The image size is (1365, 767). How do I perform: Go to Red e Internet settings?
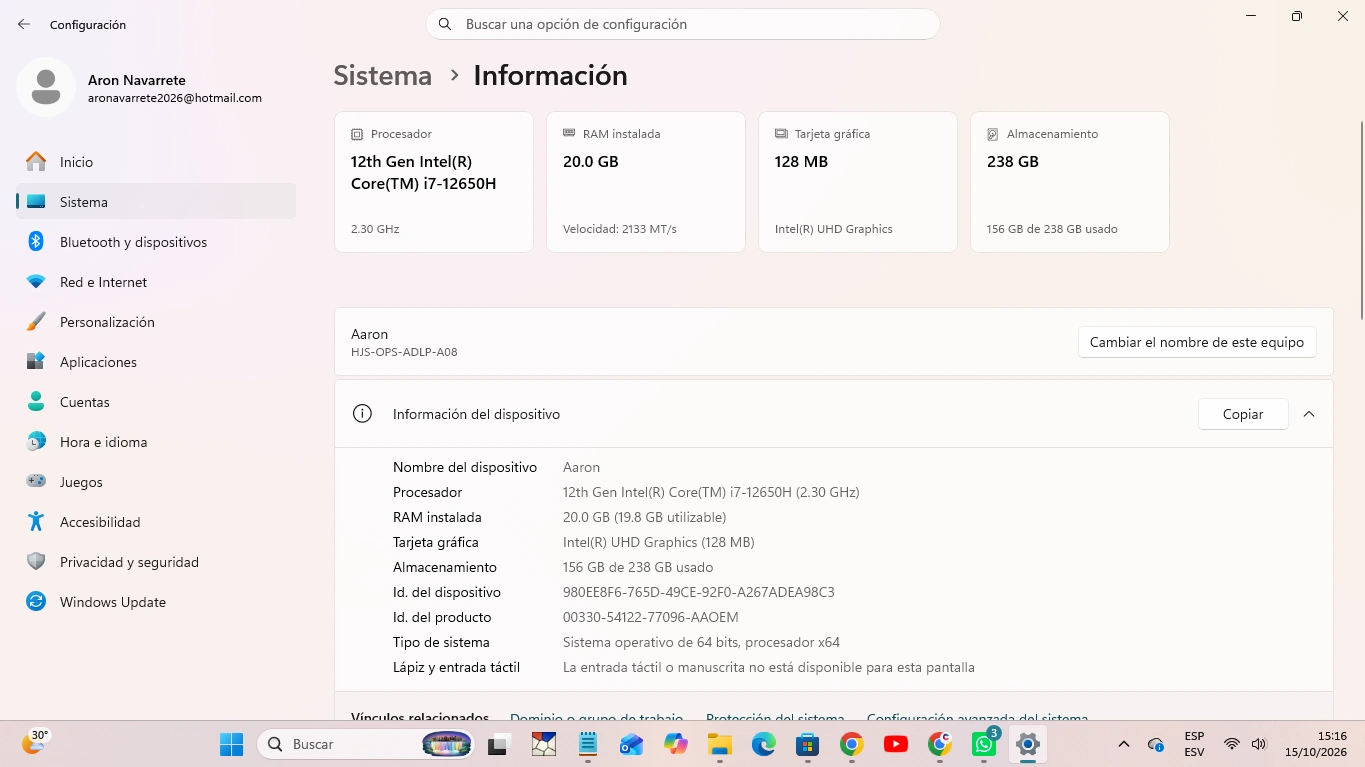coord(156,282)
